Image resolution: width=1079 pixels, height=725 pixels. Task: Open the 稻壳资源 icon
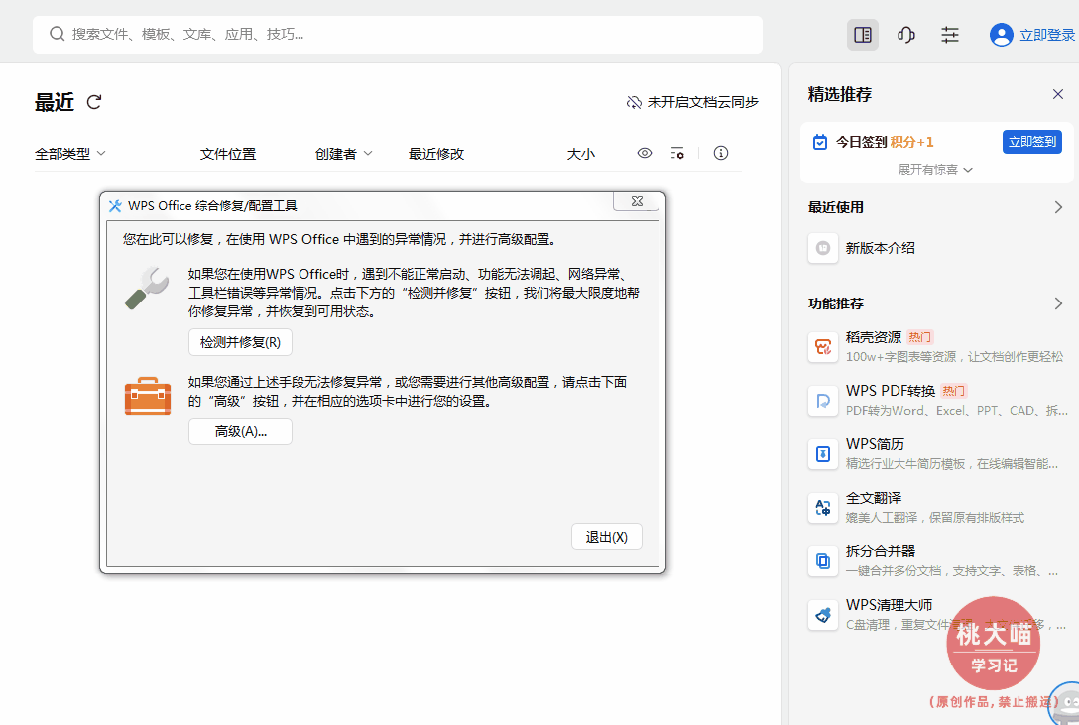[x=823, y=347]
